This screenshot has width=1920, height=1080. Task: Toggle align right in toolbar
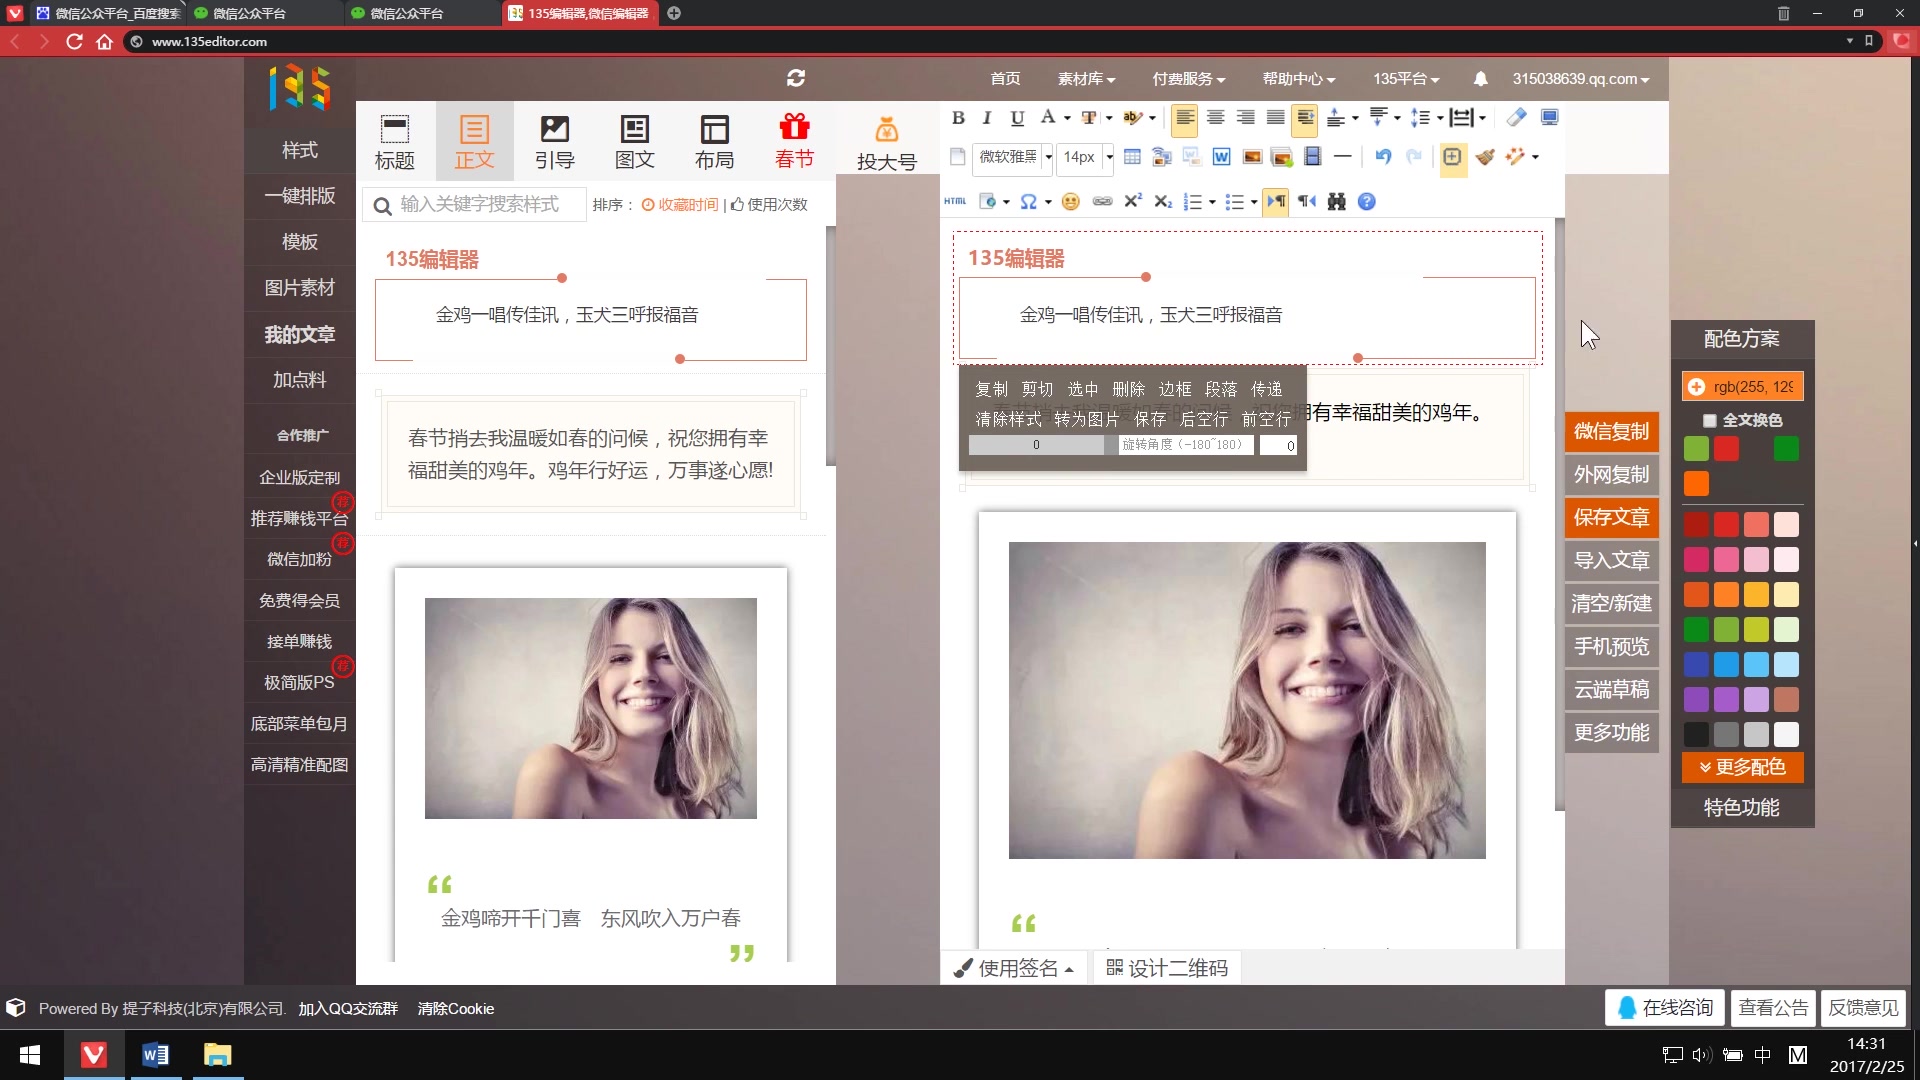click(1245, 118)
